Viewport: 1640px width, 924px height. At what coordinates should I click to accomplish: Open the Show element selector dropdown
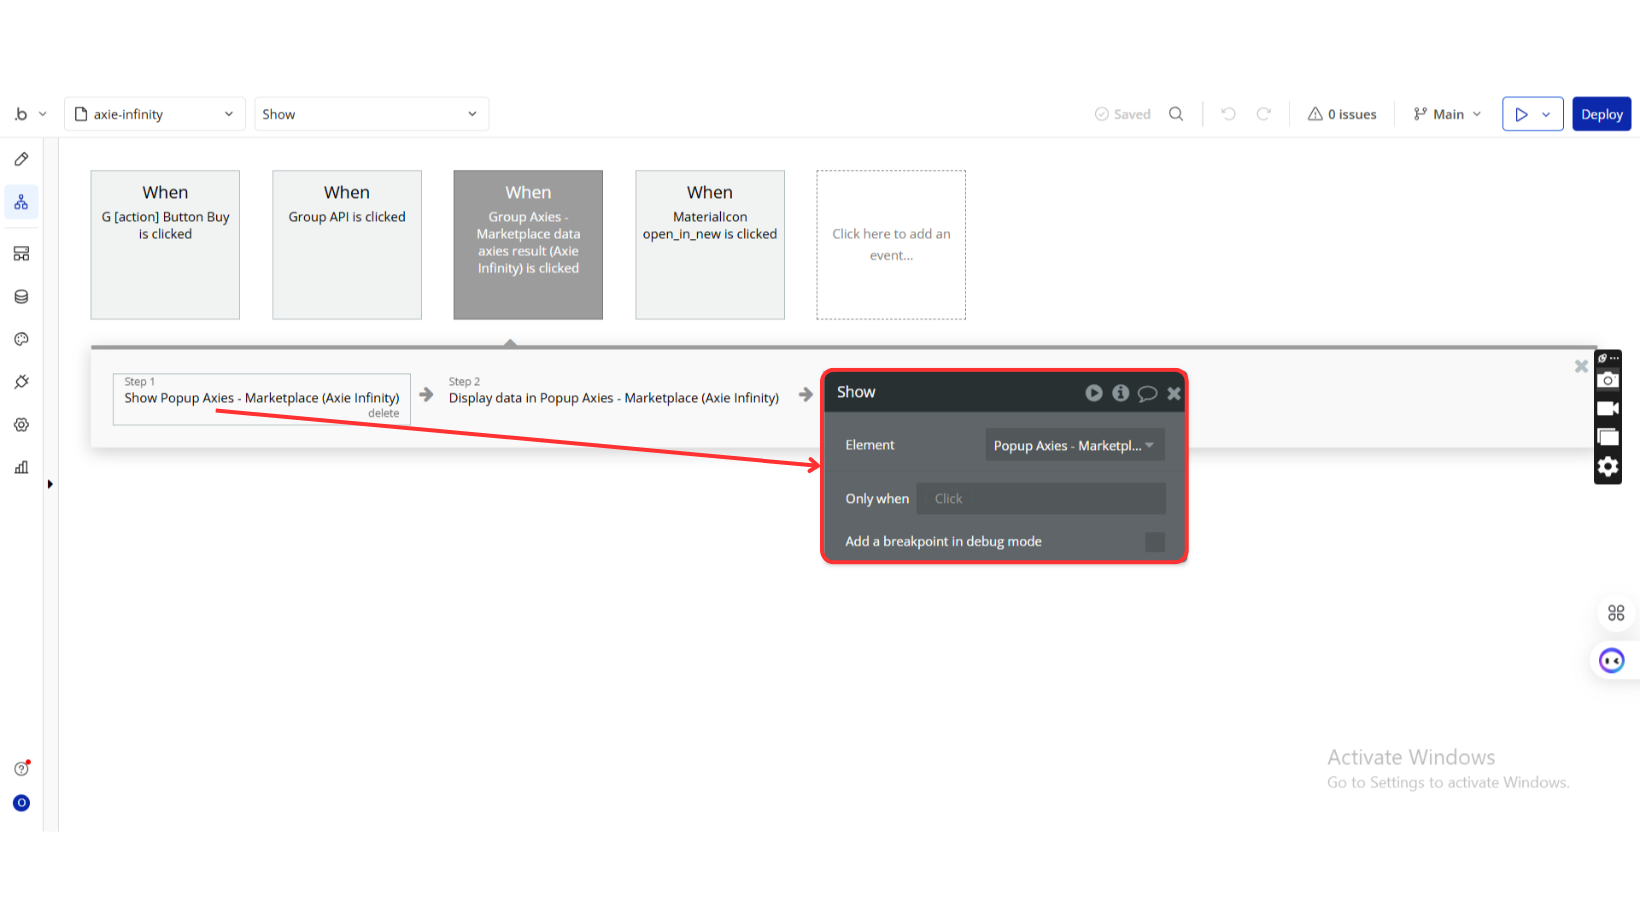[371, 114]
